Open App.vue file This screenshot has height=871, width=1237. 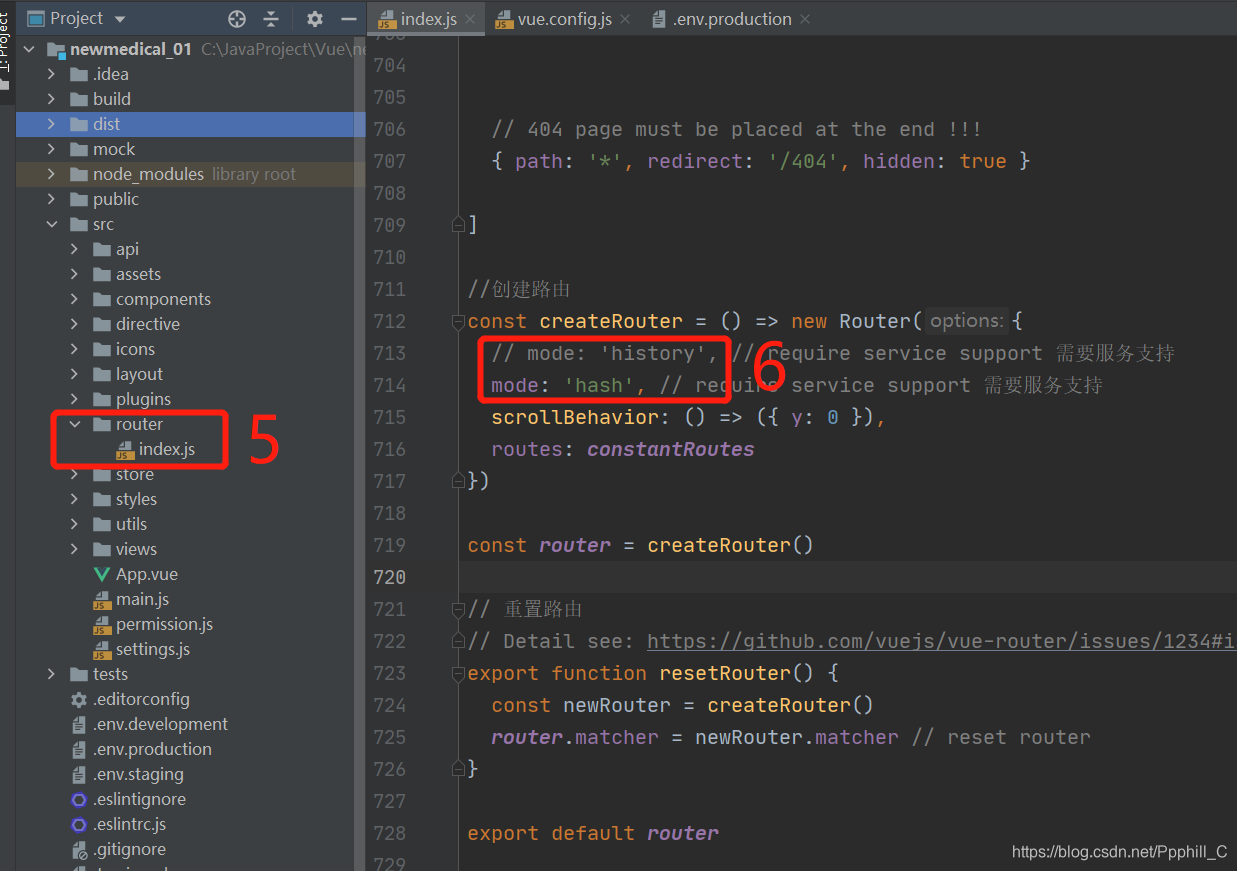pos(146,574)
